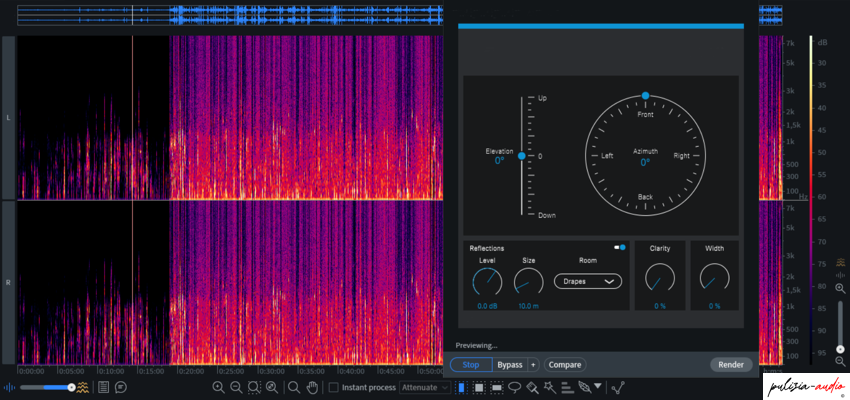Click the Back label on the azimuth dial
The width and height of the screenshot is (850, 400).
(x=645, y=197)
